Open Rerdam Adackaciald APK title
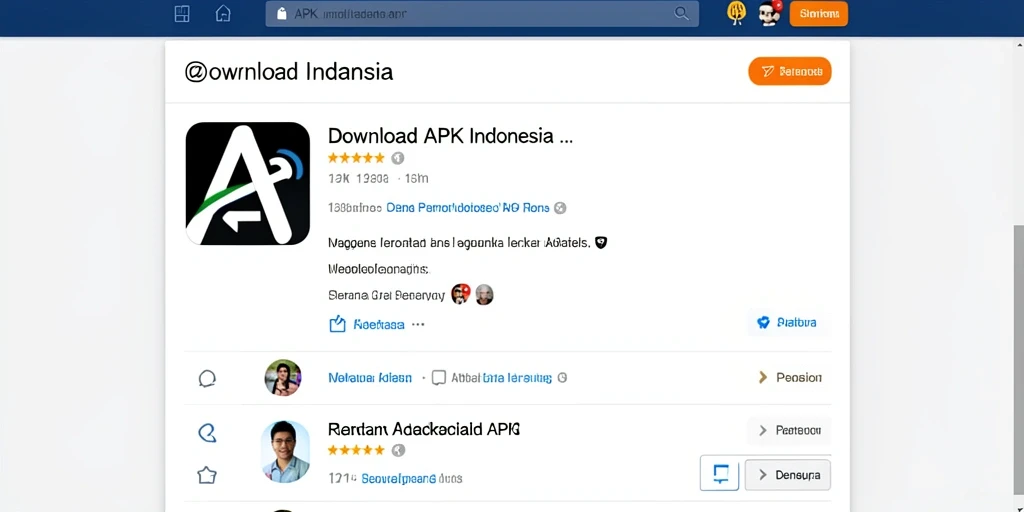 (424, 429)
